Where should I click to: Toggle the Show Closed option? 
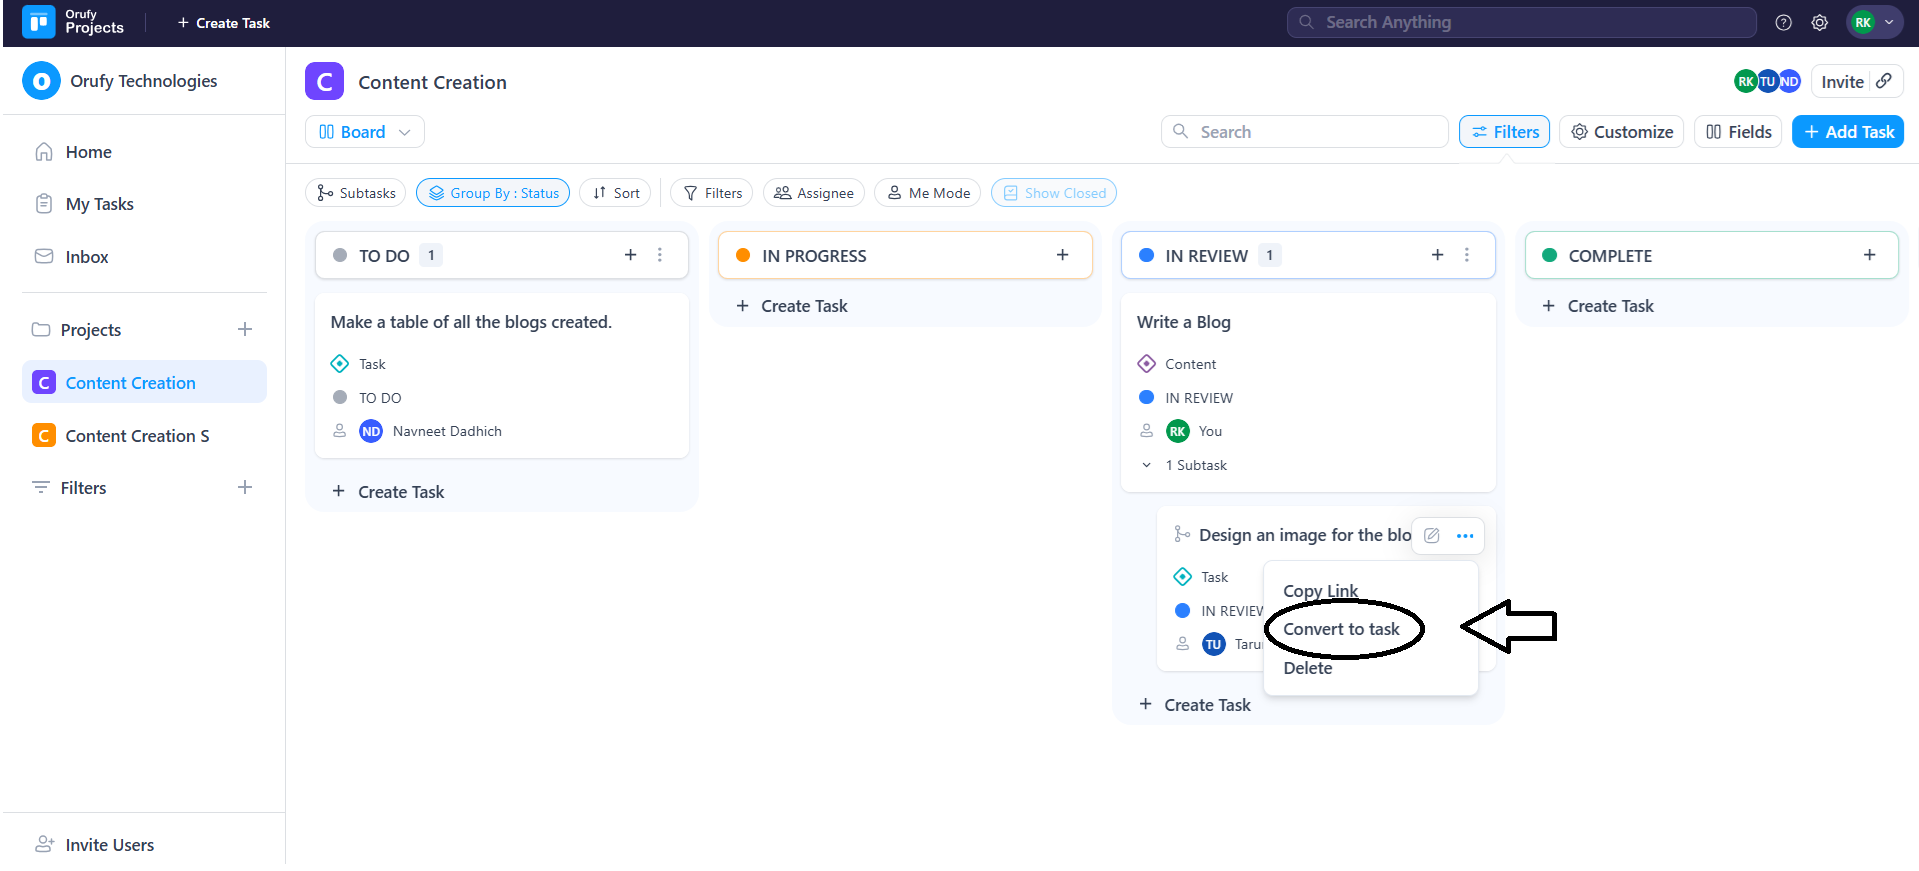click(1053, 193)
